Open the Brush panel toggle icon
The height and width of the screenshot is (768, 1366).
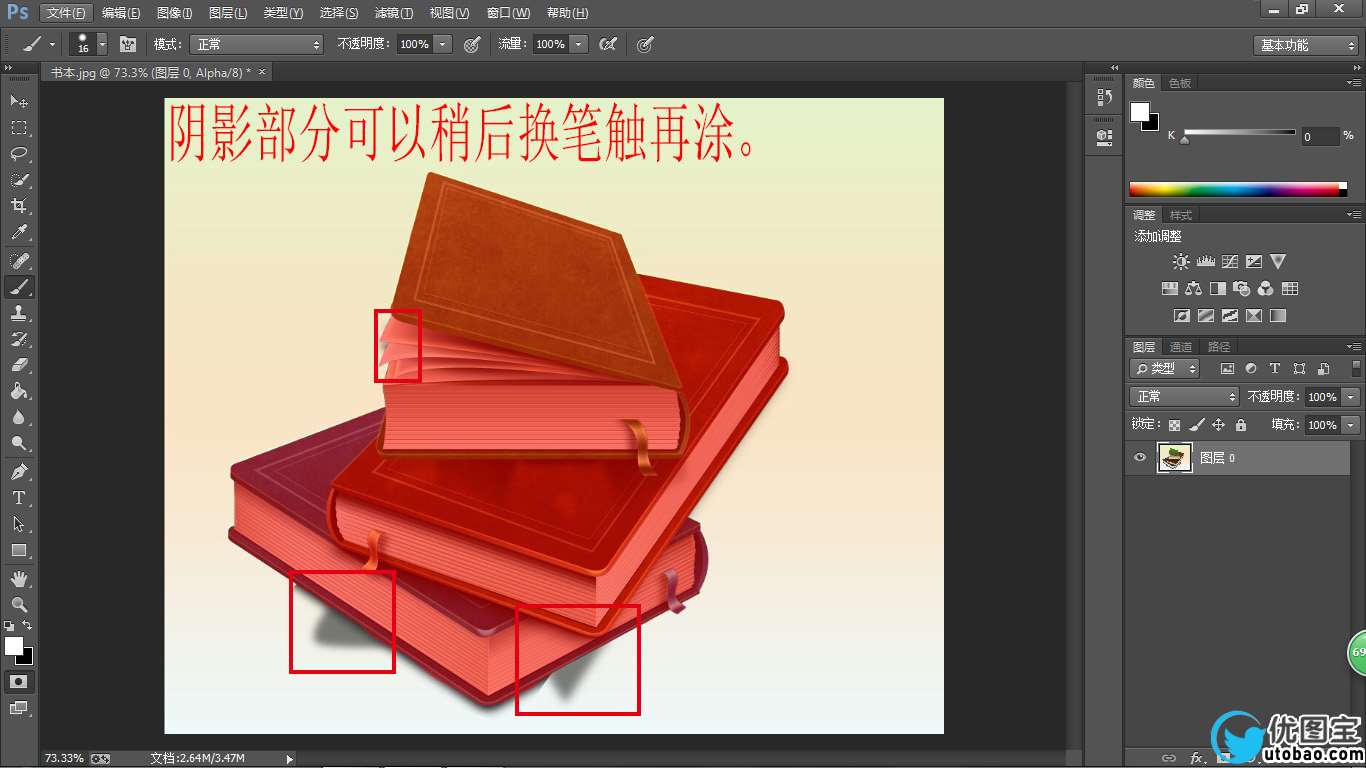tap(128, 44)
